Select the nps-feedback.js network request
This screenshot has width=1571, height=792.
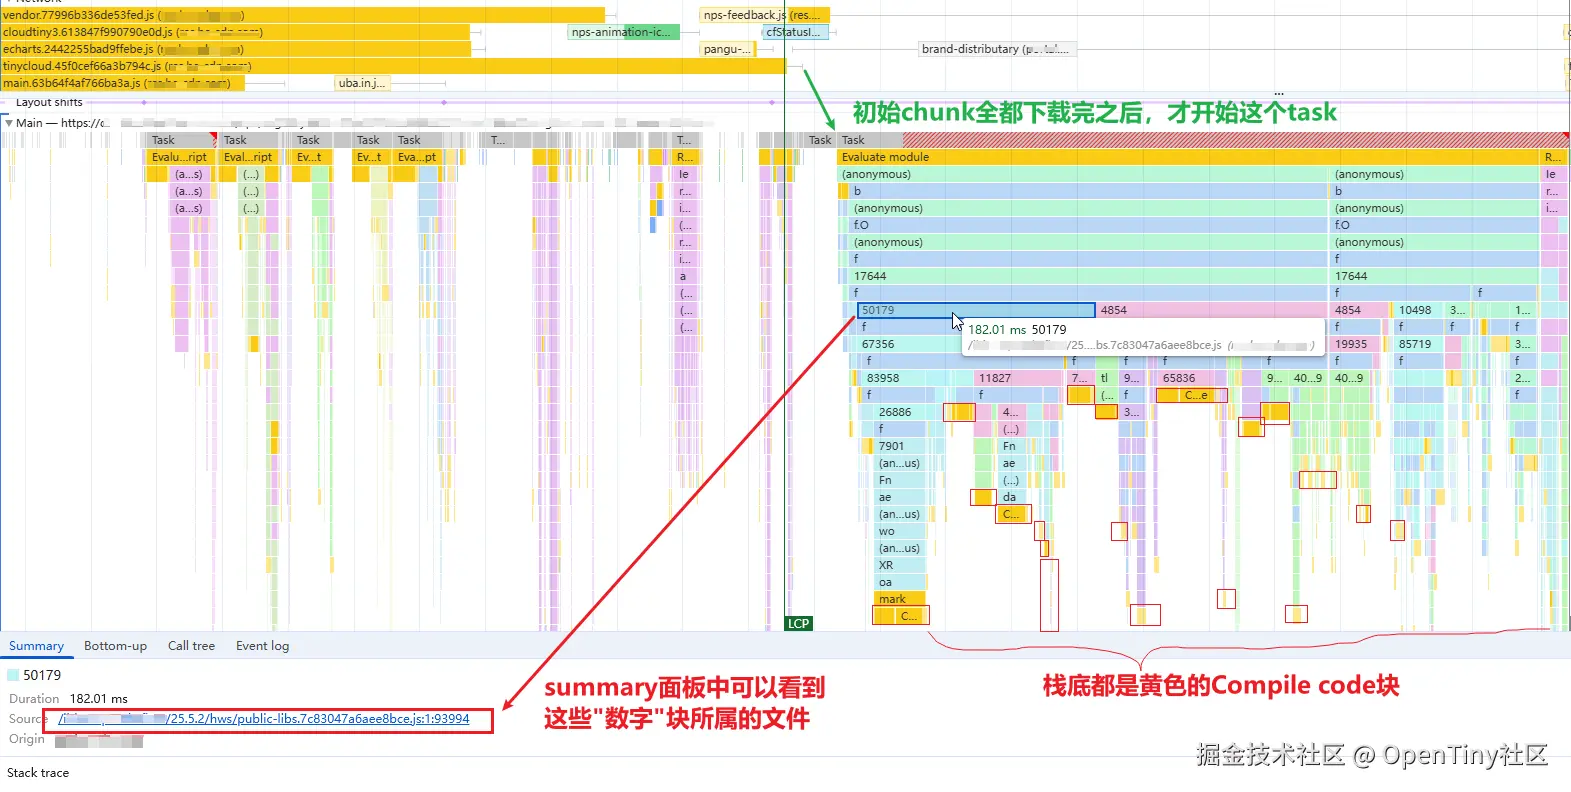click(764, 15)
